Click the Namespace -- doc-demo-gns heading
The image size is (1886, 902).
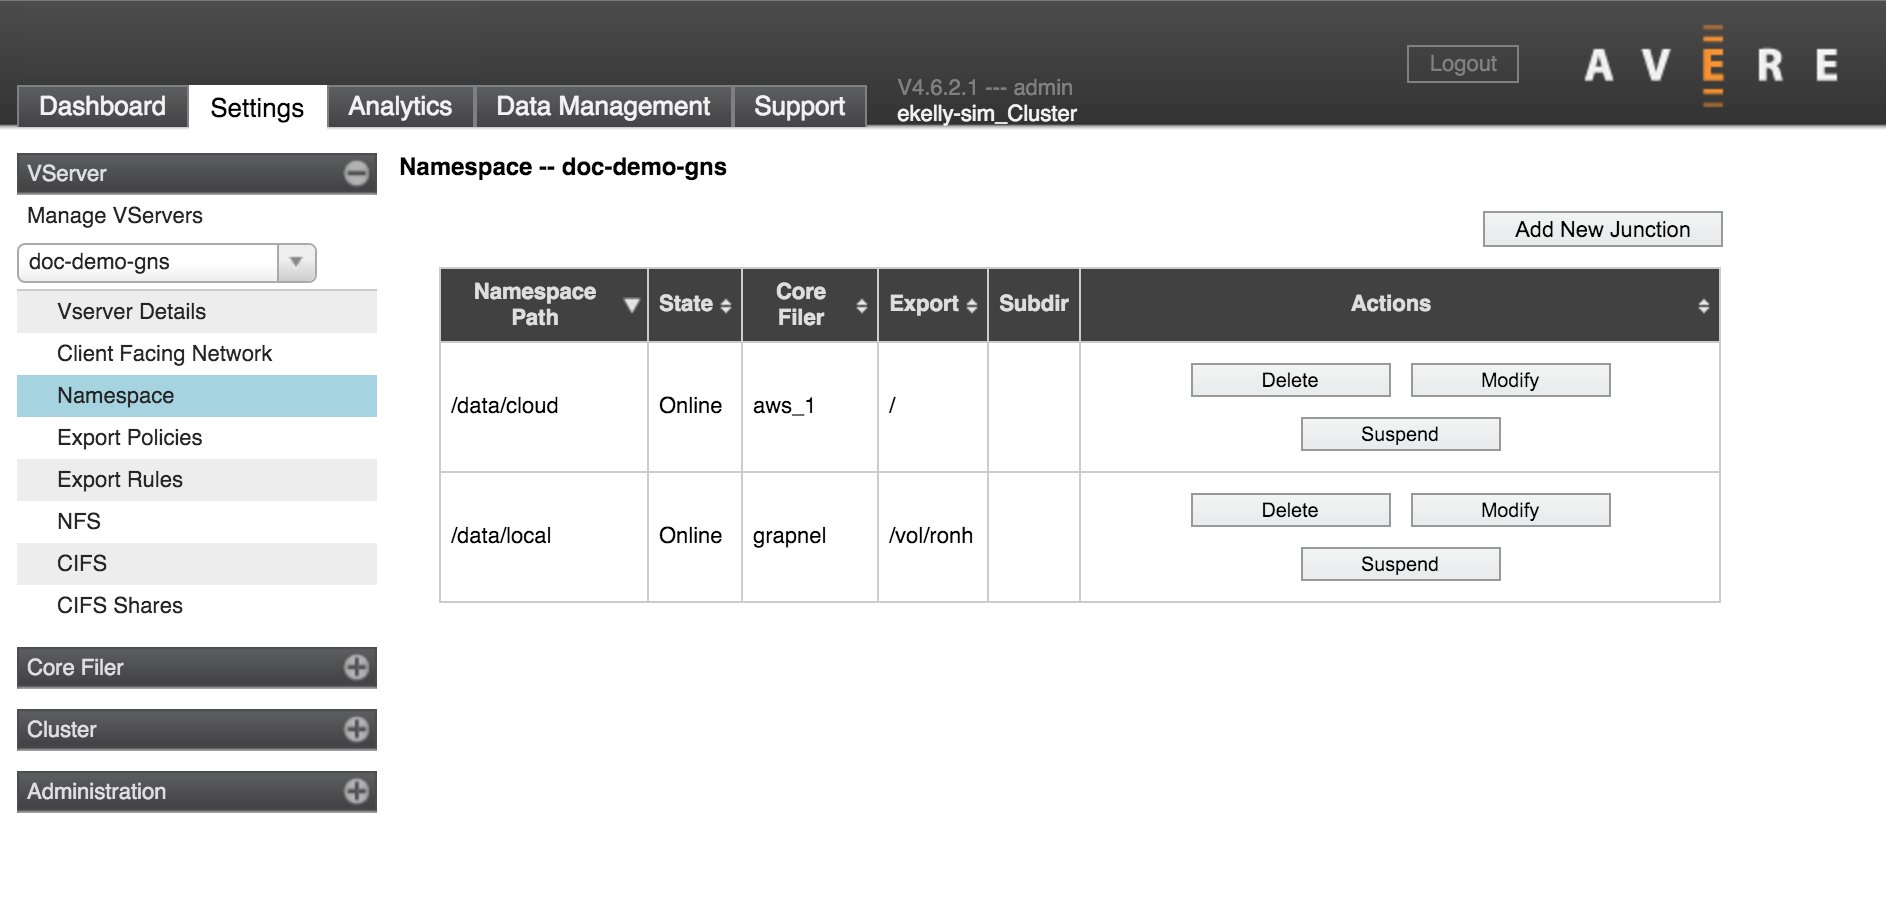pyautogui.click(x=563, y=167)
